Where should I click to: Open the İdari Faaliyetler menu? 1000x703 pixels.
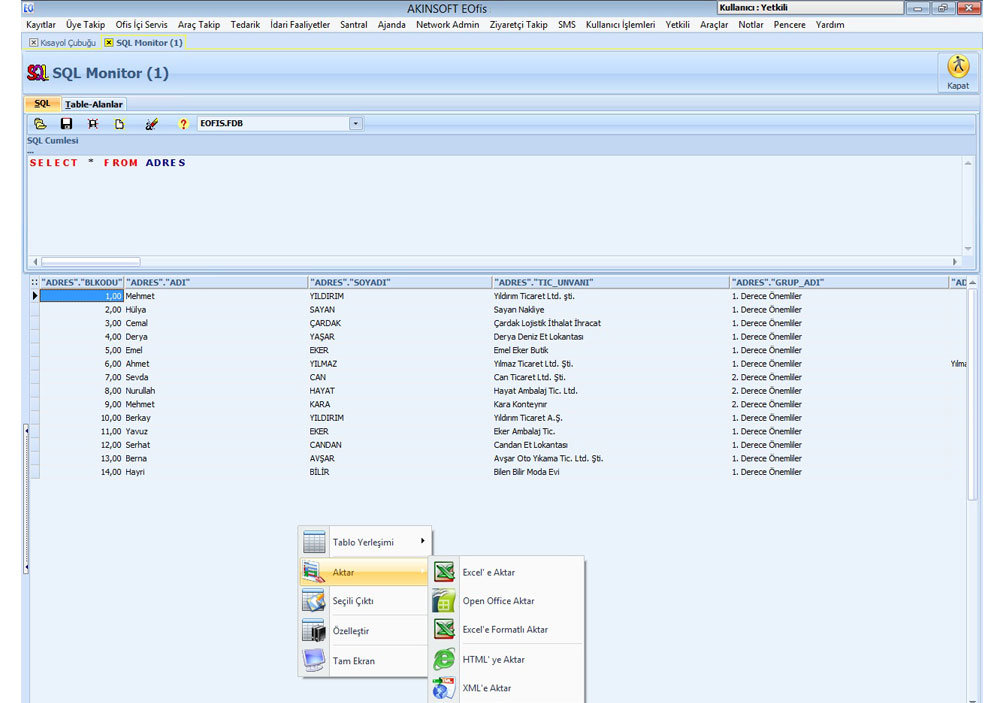point(300,25)
